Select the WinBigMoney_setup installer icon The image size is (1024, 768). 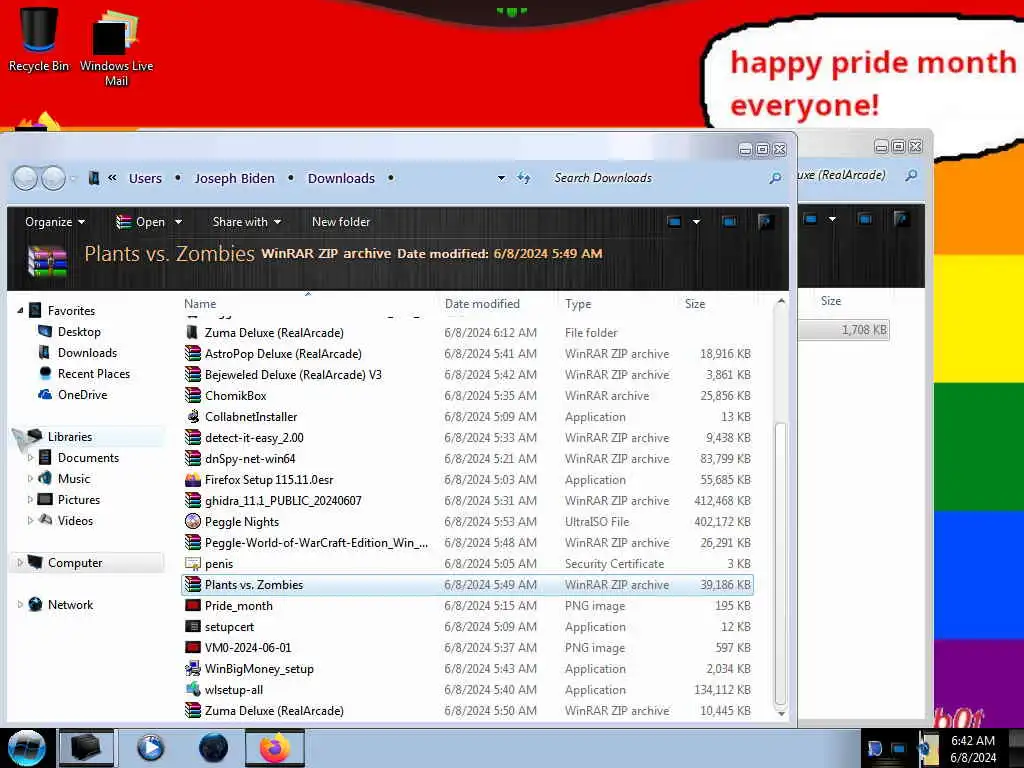pos(193,669)
